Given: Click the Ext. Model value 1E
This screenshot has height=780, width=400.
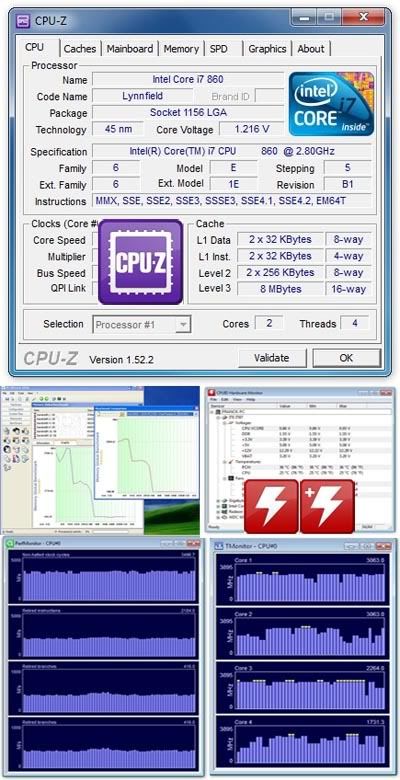Looking at the screenshot, I should coord(233,185).
